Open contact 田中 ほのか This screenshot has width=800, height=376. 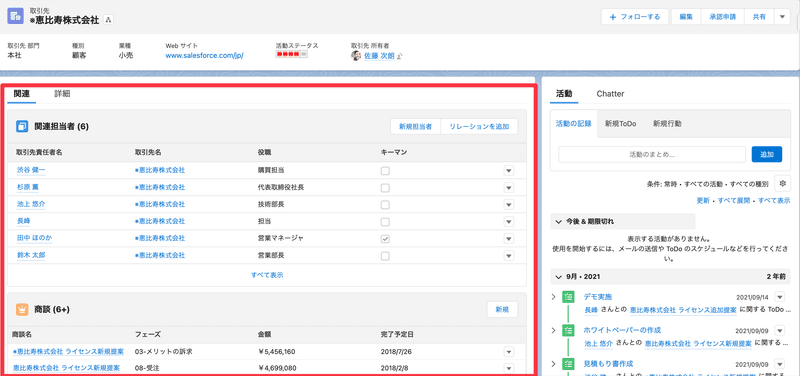tap(34, 238)
